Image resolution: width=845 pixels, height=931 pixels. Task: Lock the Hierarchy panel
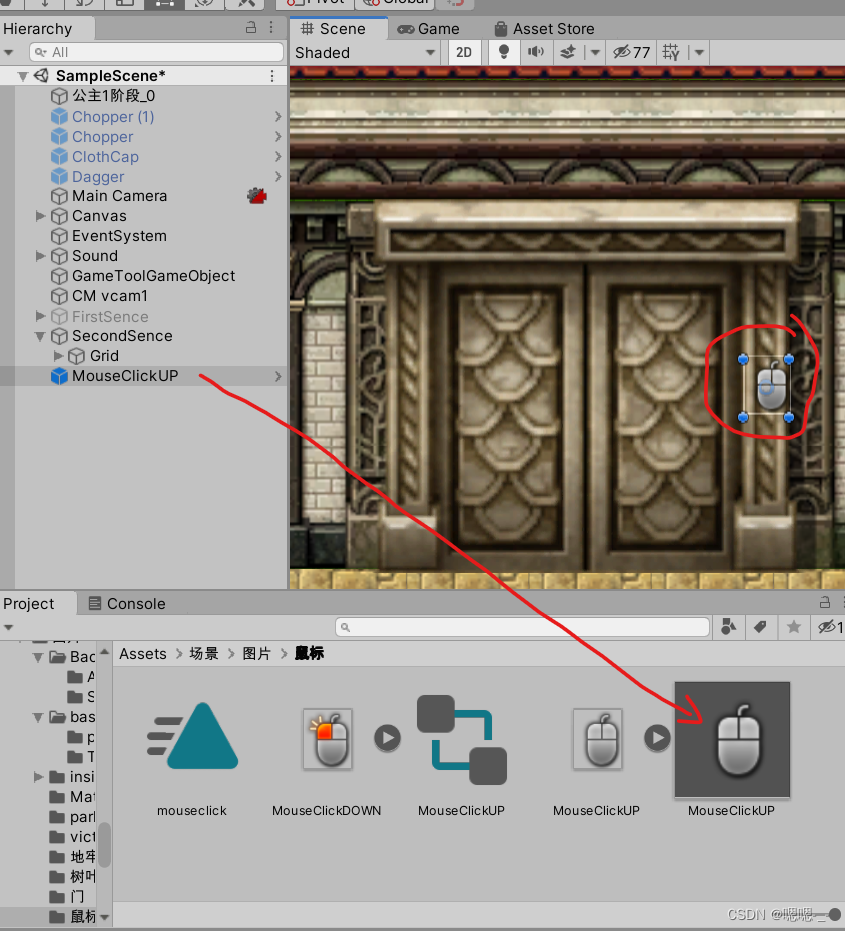(251, 27)
